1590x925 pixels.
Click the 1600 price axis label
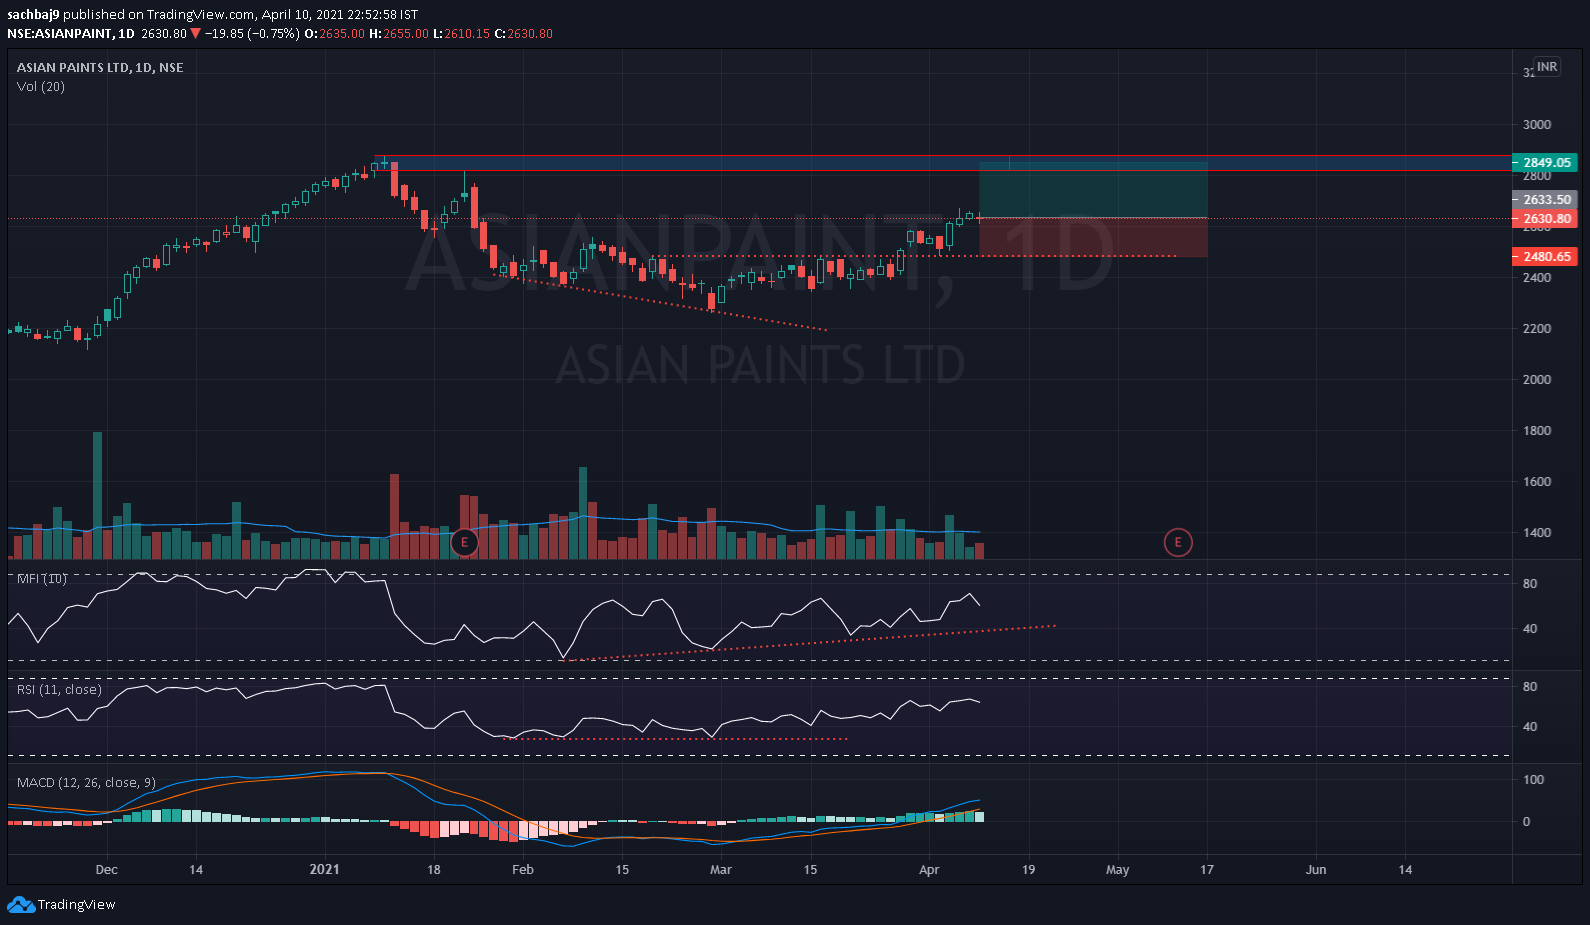(1537, 482)
